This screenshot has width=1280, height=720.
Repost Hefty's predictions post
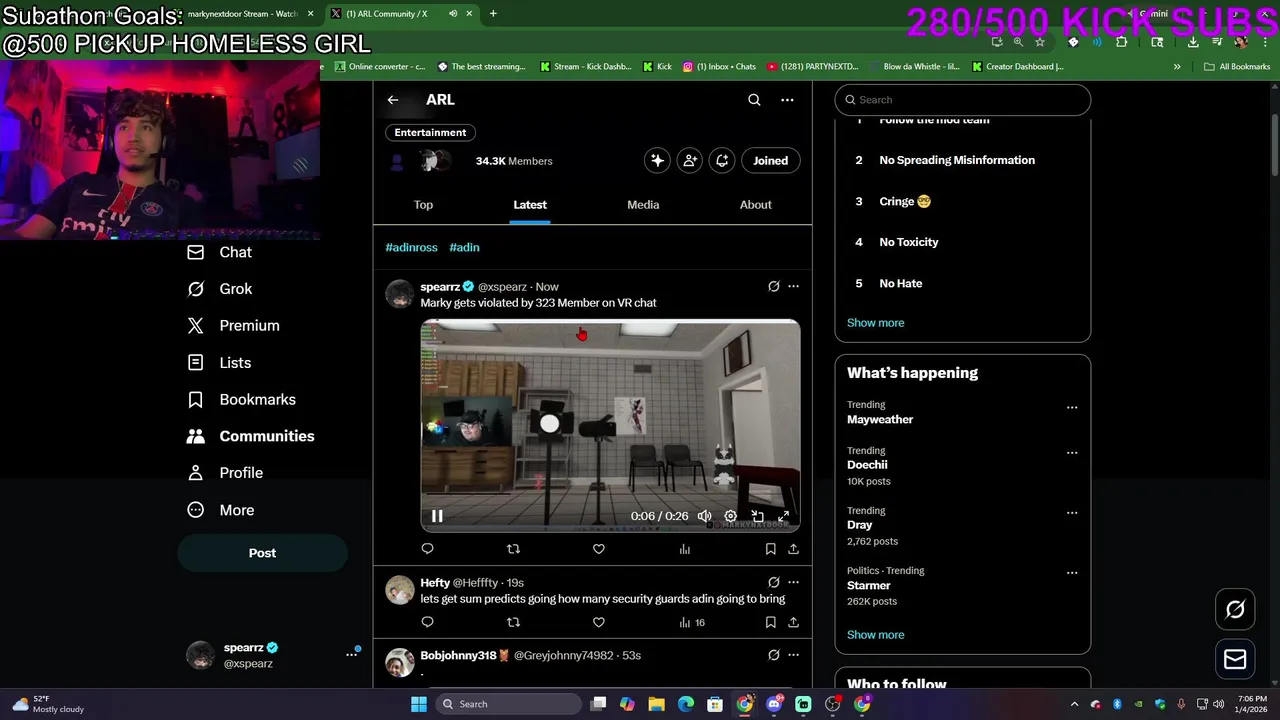tap(513, 622)
